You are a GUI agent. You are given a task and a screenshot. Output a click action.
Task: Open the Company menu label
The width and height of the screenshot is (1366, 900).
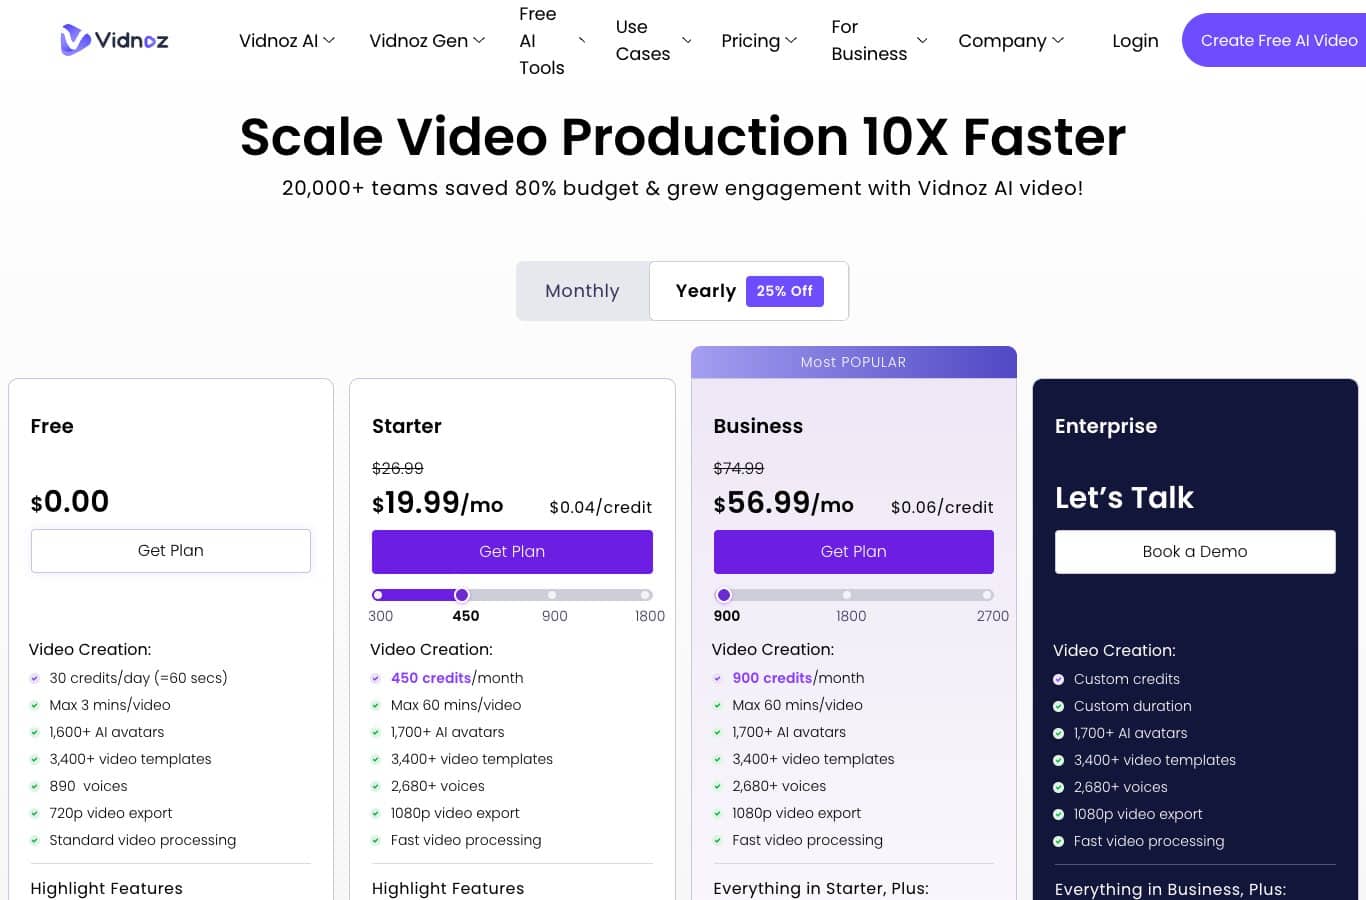click(1002, 41)
